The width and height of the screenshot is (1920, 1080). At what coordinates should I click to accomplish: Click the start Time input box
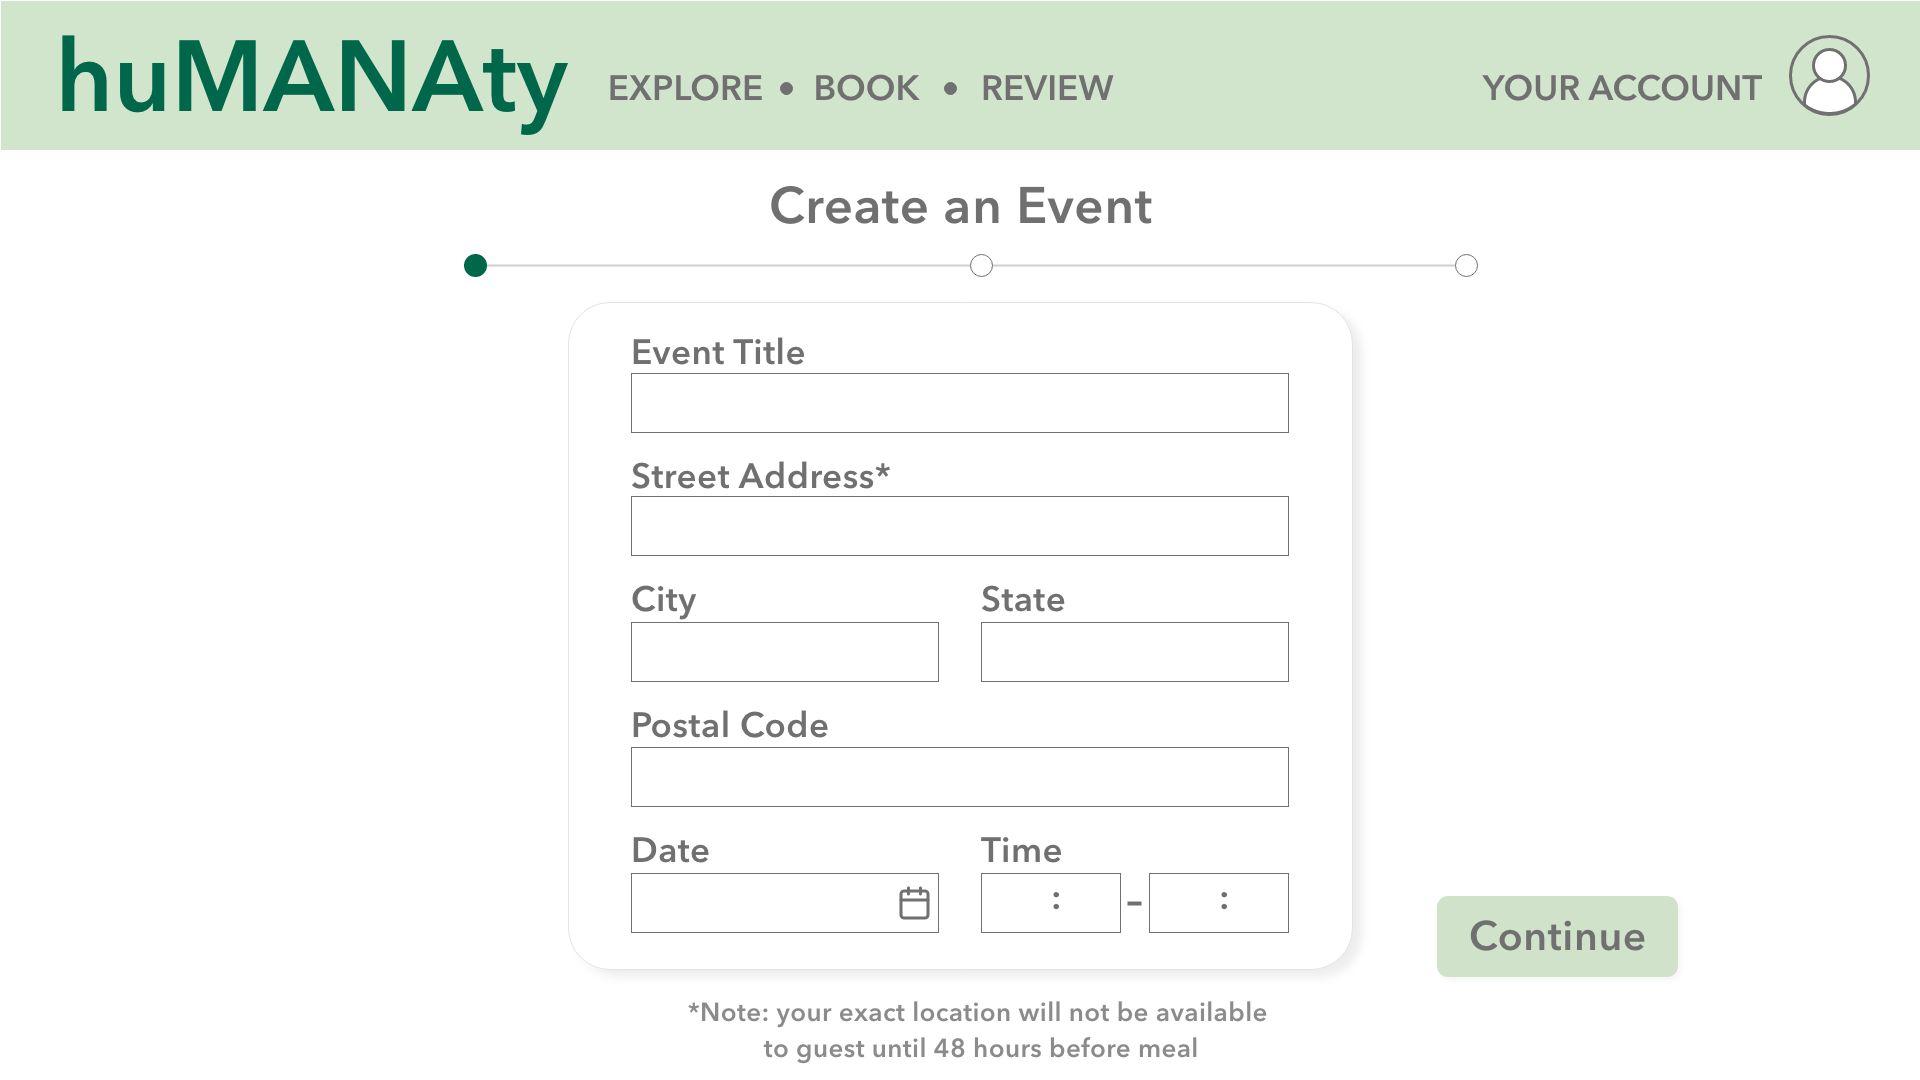1050,903
